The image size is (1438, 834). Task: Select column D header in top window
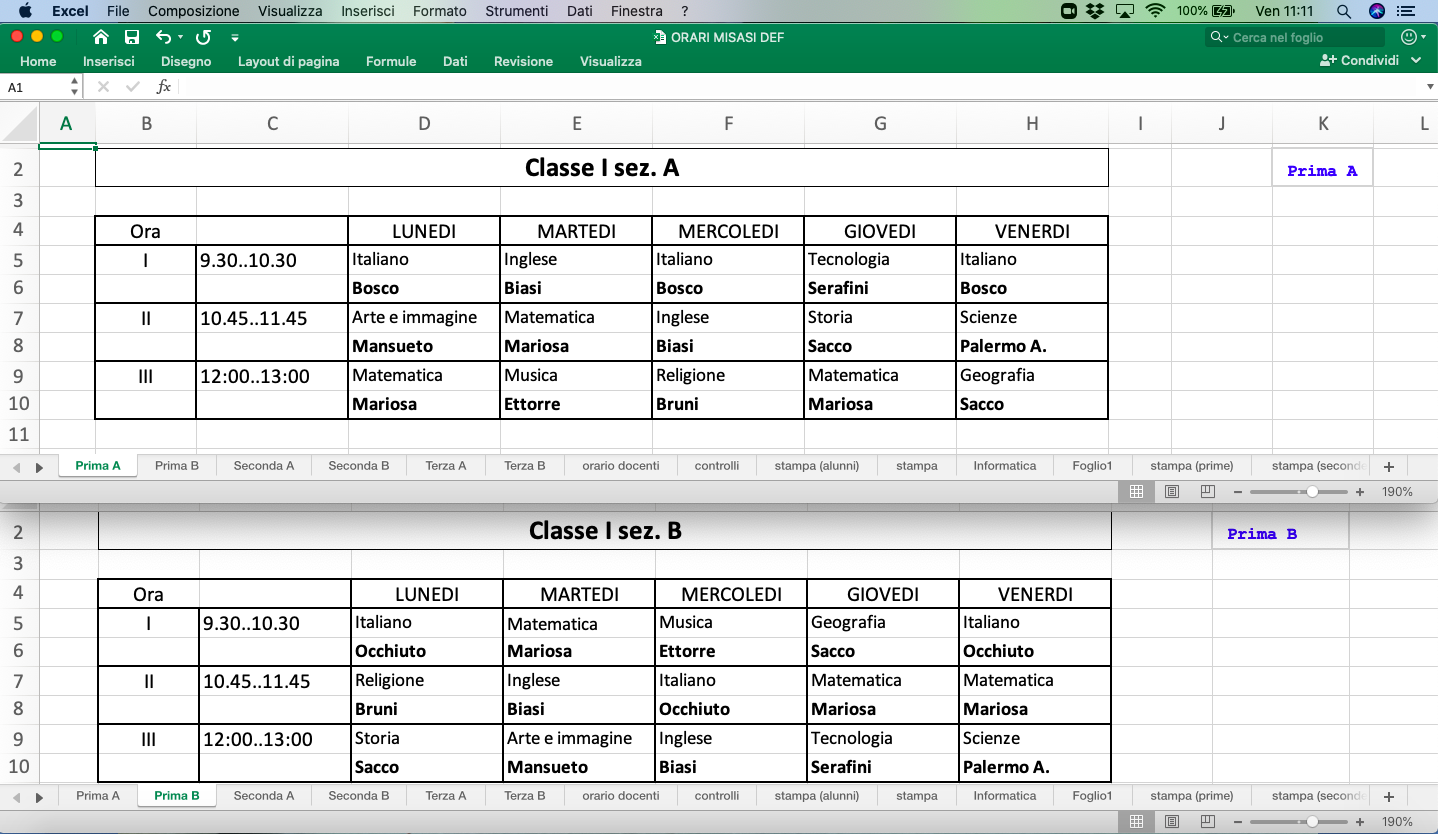424,124
